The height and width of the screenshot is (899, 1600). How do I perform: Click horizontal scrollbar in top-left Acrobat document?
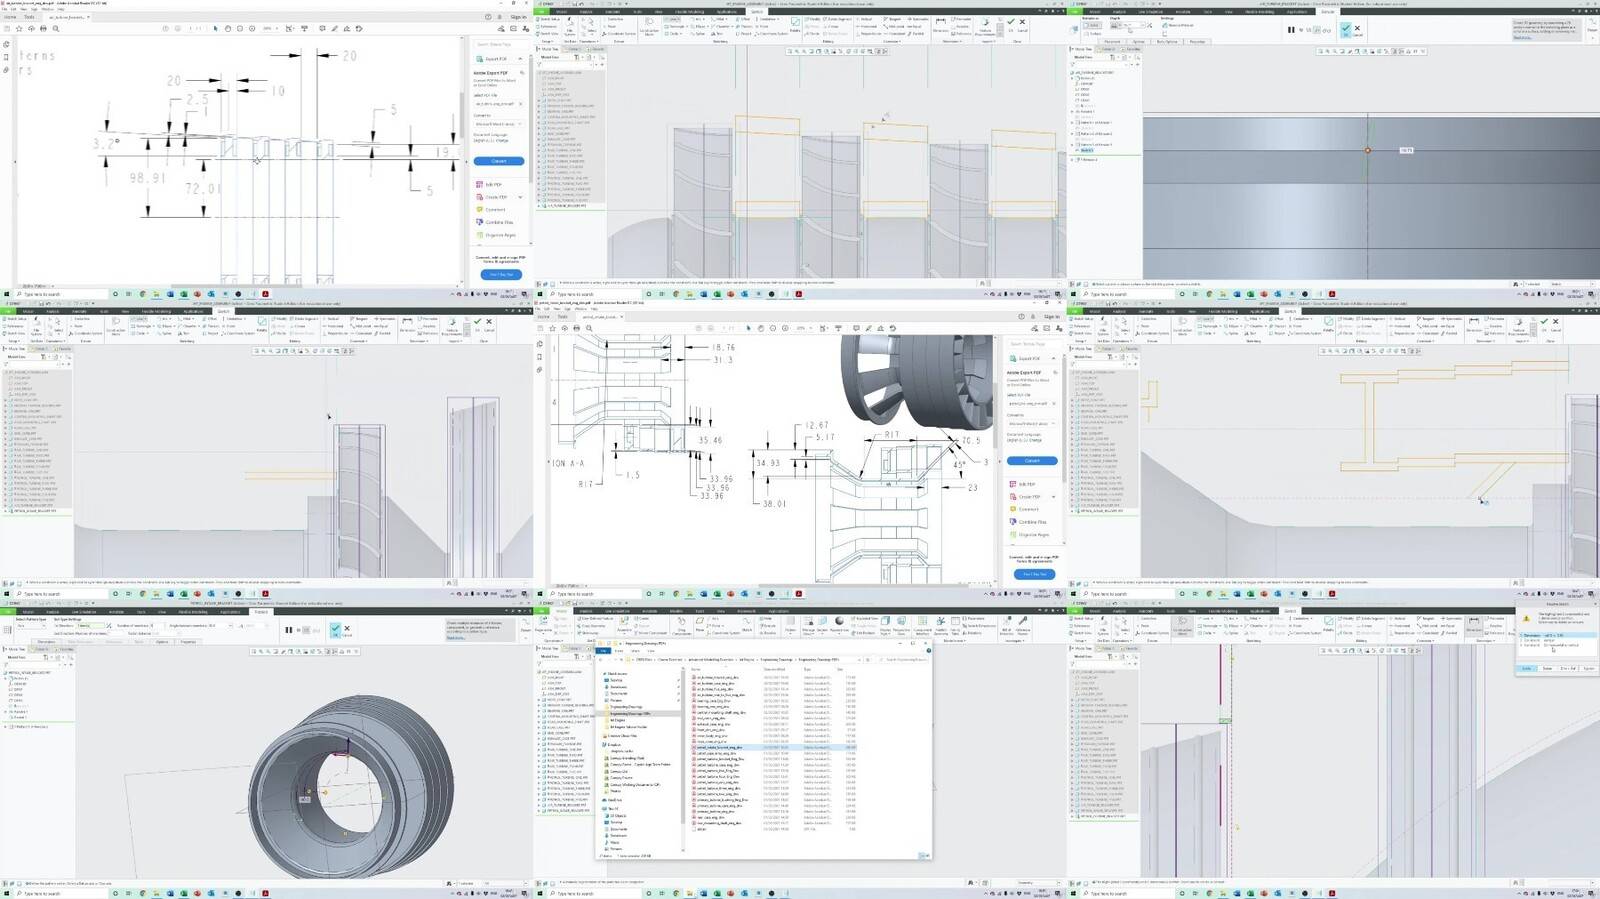click(x=236, y=286)
